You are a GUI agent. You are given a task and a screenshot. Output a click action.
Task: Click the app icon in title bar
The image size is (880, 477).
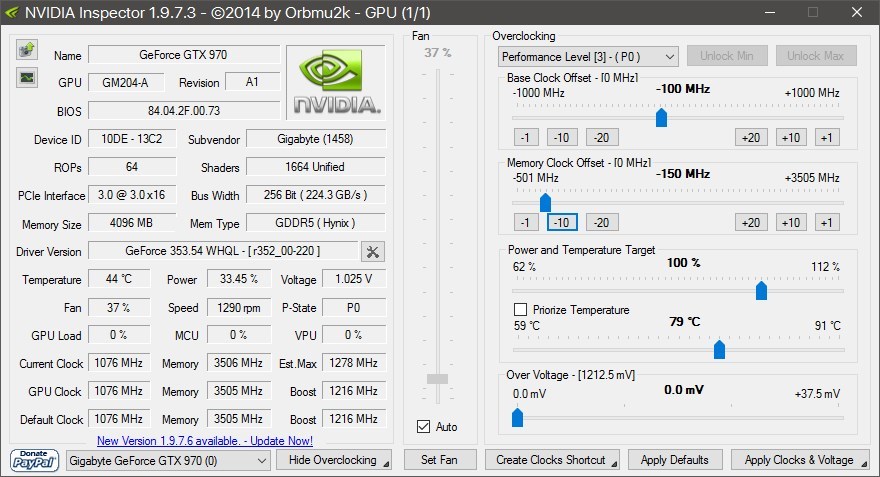(x=11, y=12)
